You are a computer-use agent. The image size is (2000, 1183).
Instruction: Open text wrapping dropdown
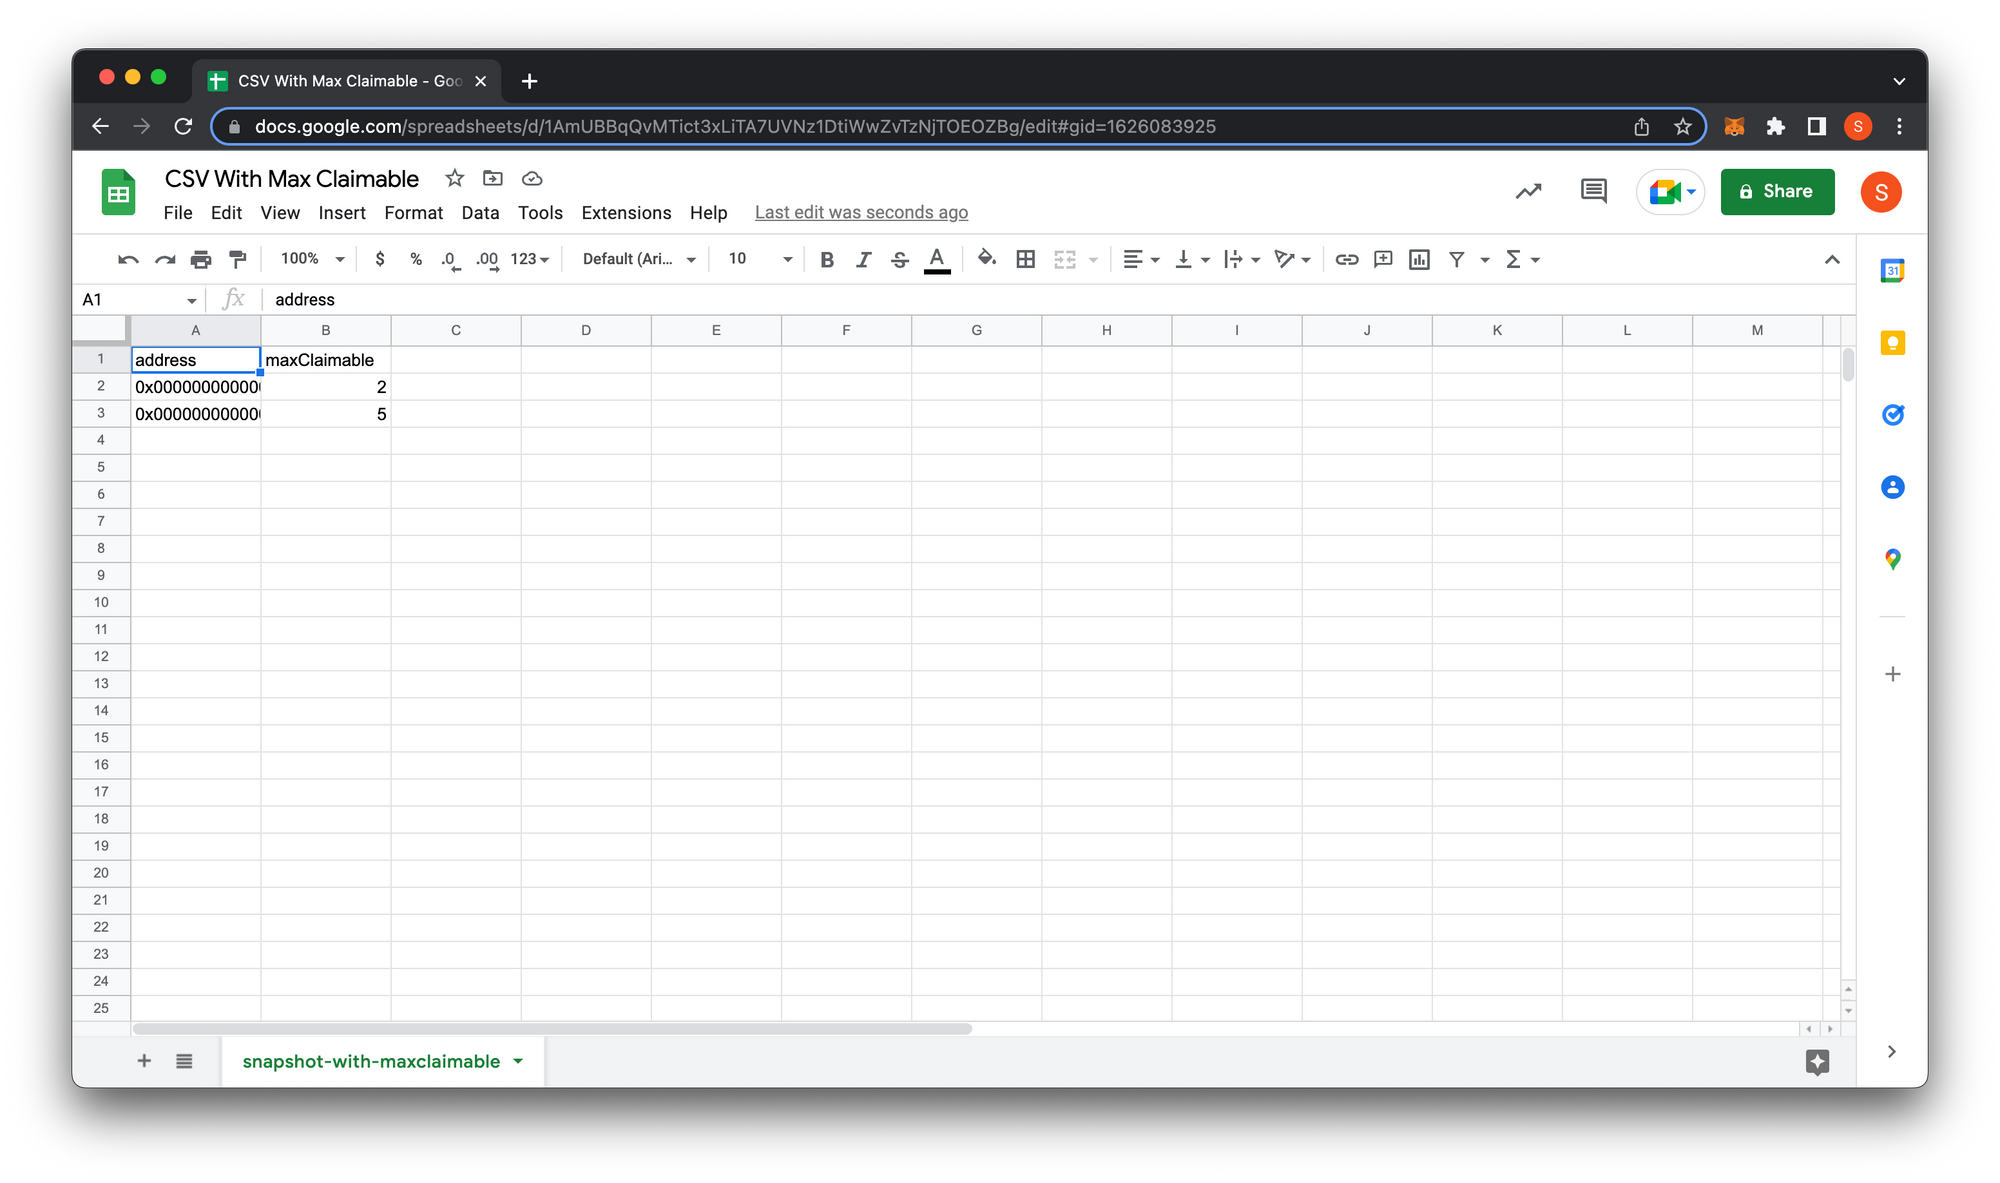1242,259
